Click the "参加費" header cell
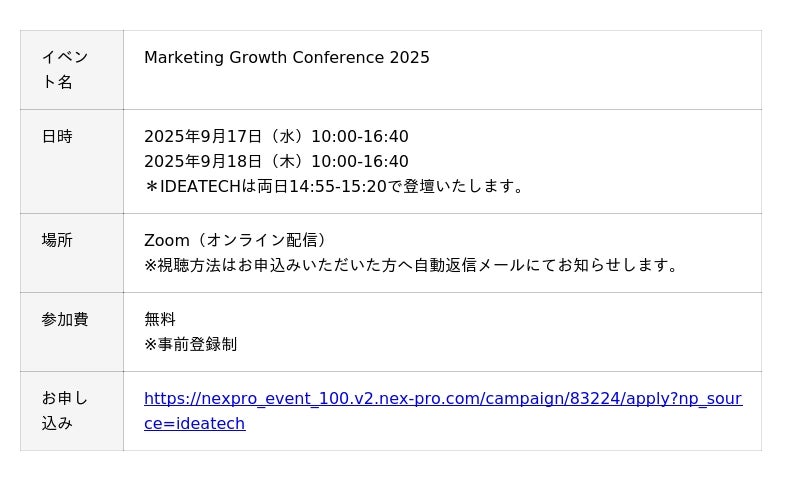The width and height of the screenshot is (800, 481). tap(65, 320)
